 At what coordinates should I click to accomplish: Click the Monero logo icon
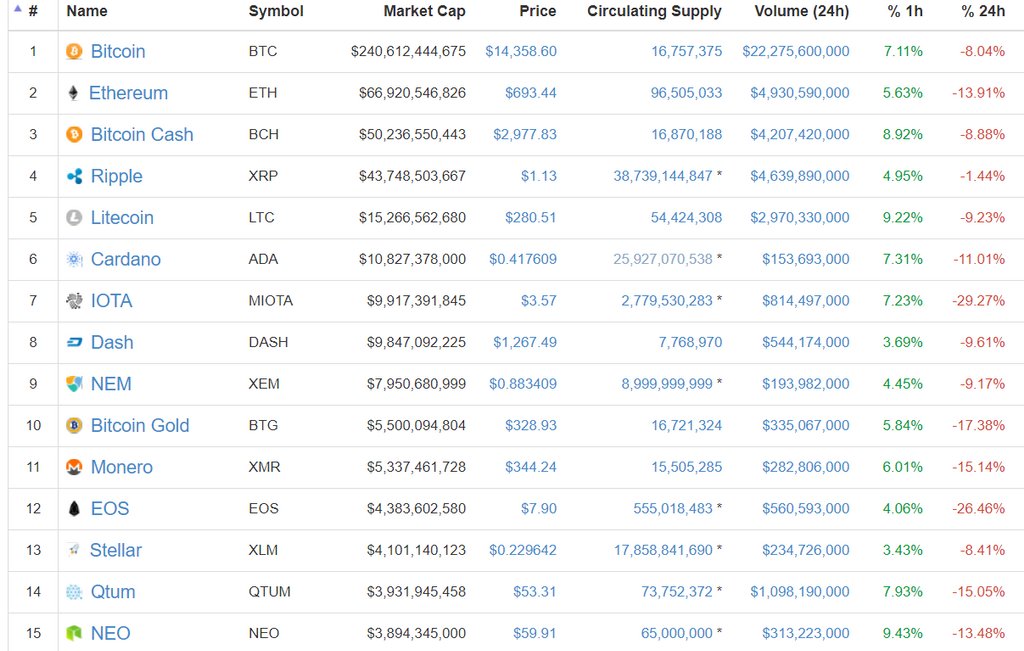click(74, 467)
